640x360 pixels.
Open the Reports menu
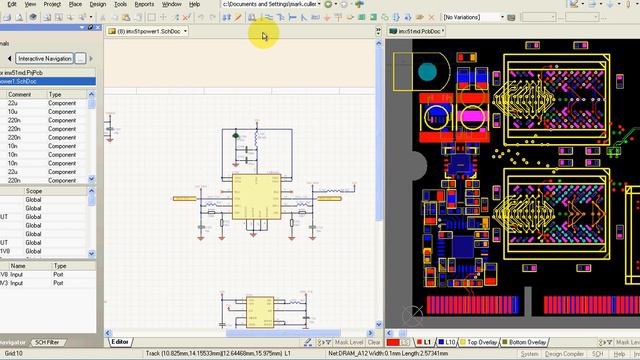tap(144, 4)
